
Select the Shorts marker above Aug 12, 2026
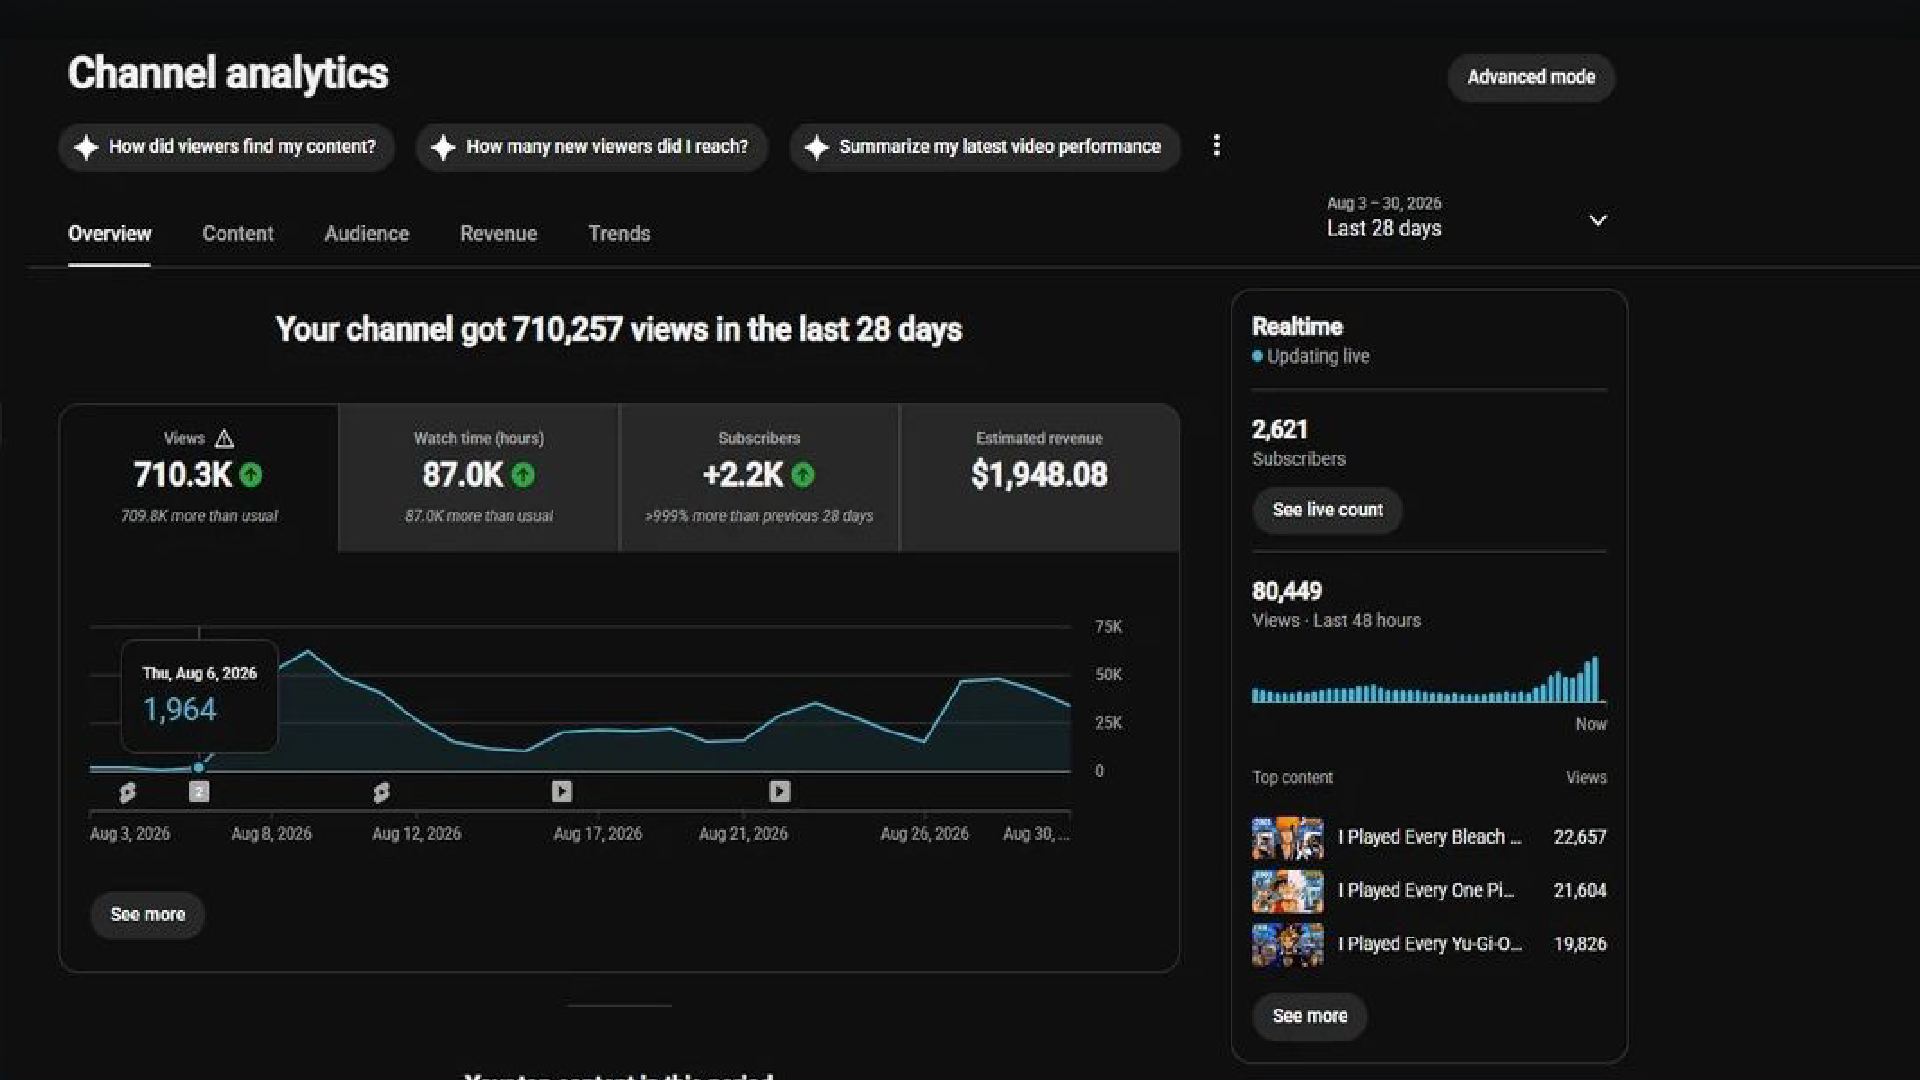[381, 793]
